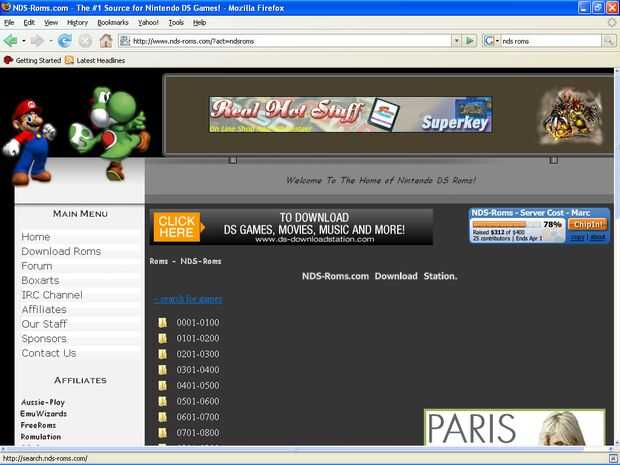Expand the address bar URL dropdown

click(456, 41)
